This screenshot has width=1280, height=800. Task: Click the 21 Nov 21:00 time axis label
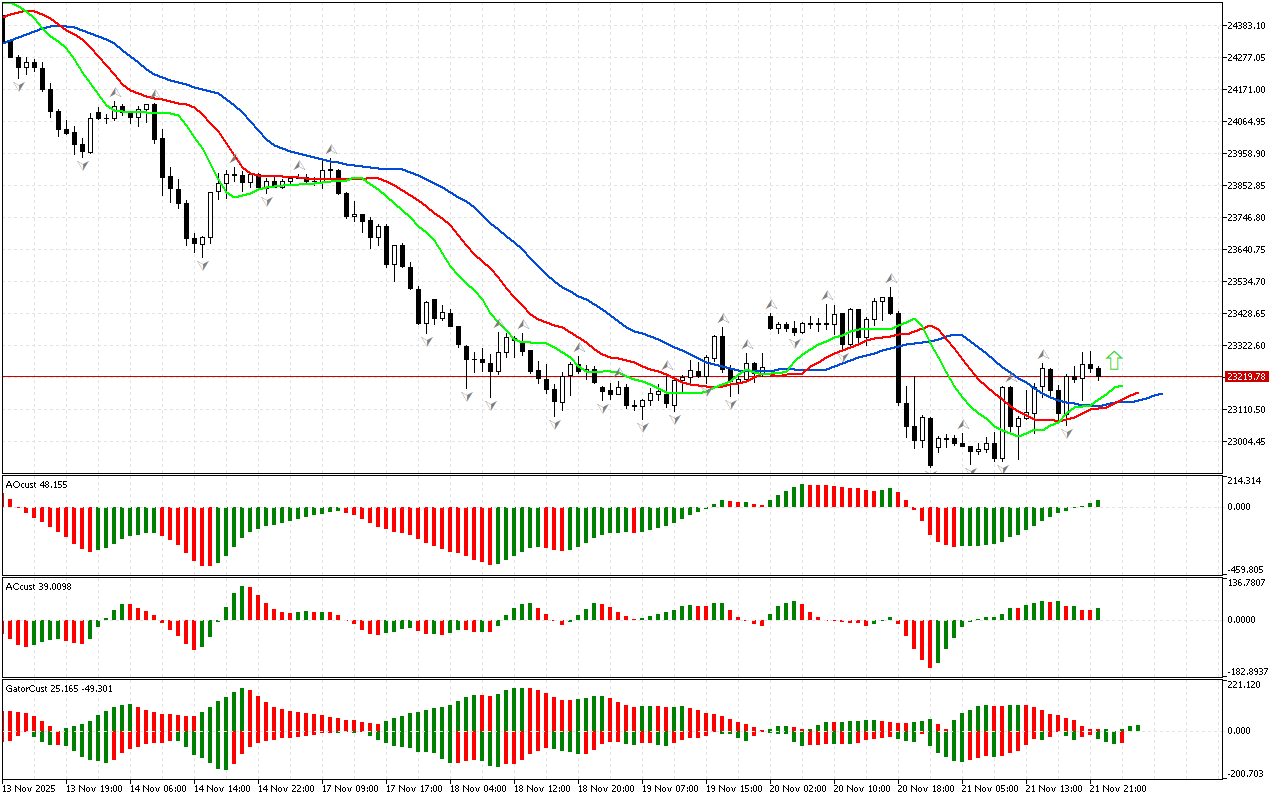(x=1117, y=788)
